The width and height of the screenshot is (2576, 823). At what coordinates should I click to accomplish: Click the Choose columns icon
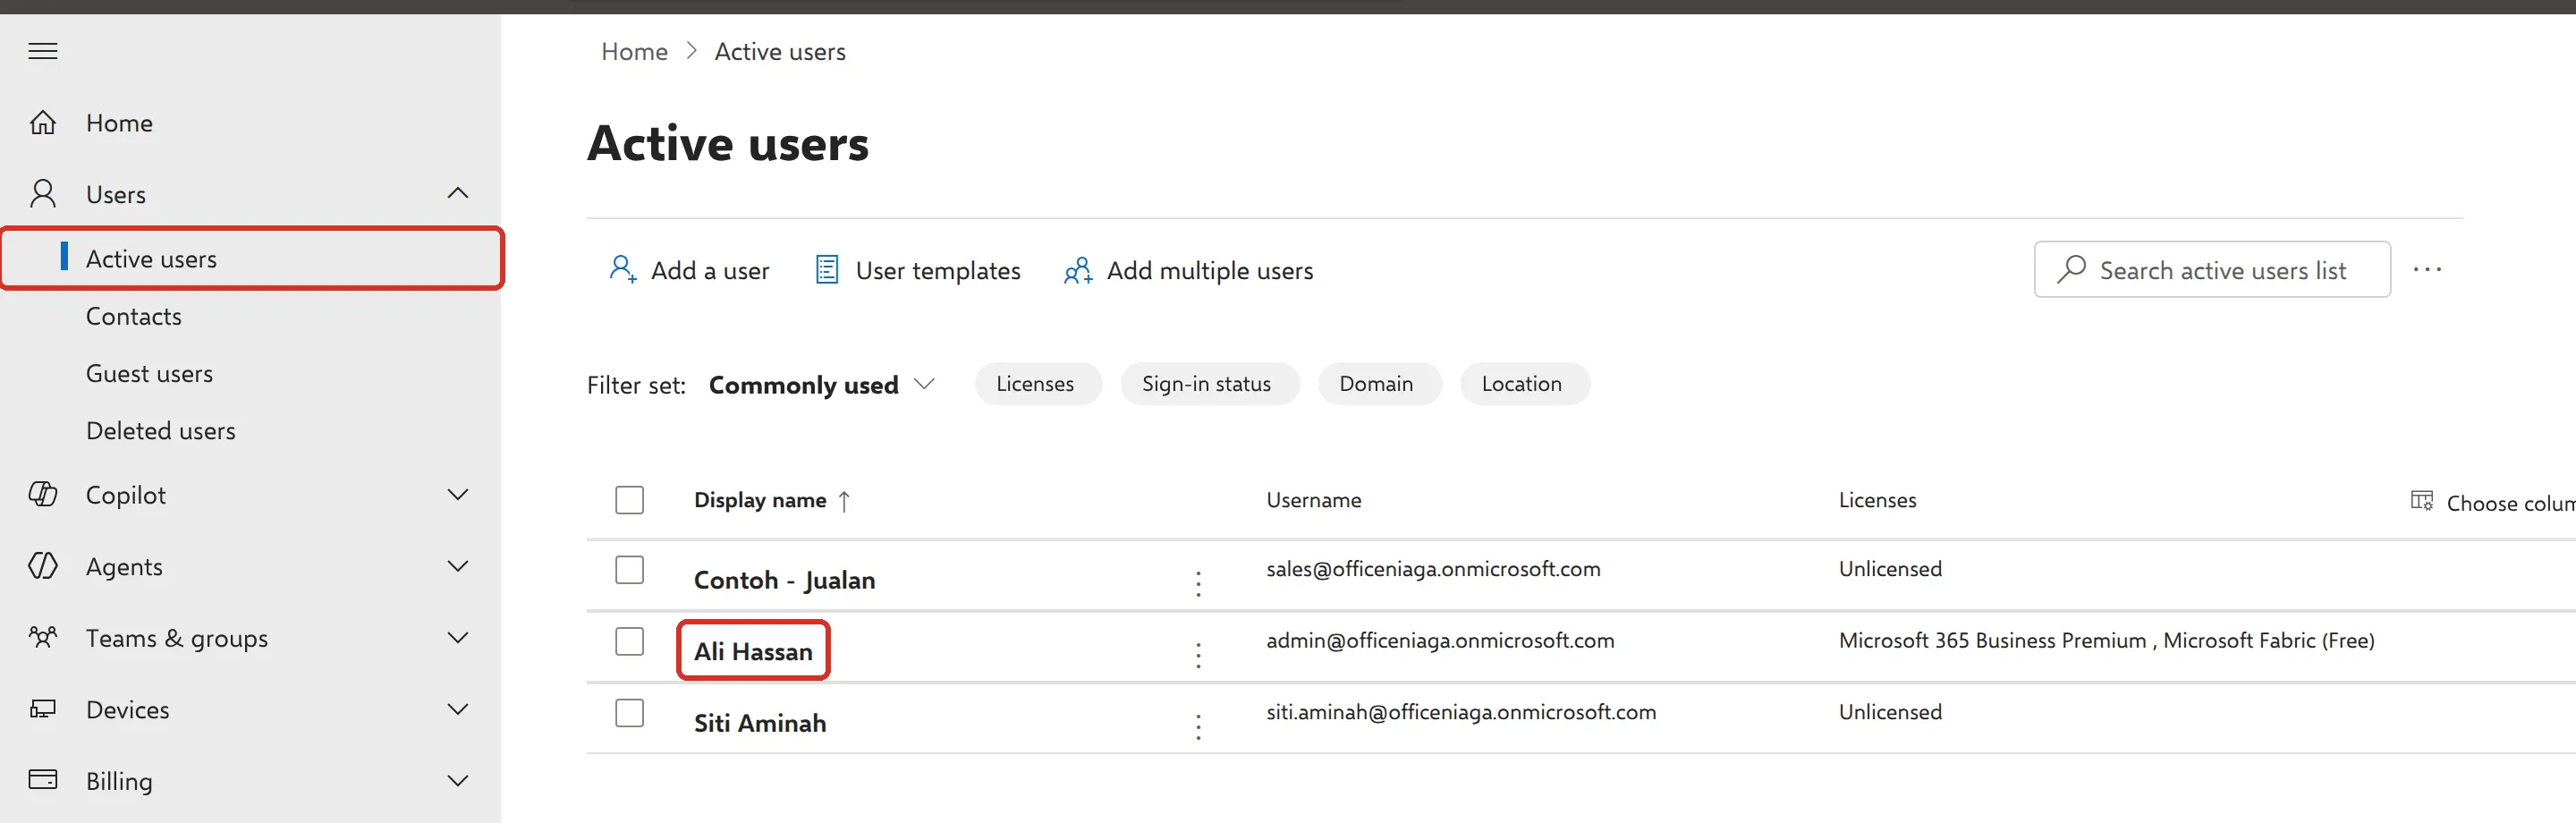coord(2421,501)
